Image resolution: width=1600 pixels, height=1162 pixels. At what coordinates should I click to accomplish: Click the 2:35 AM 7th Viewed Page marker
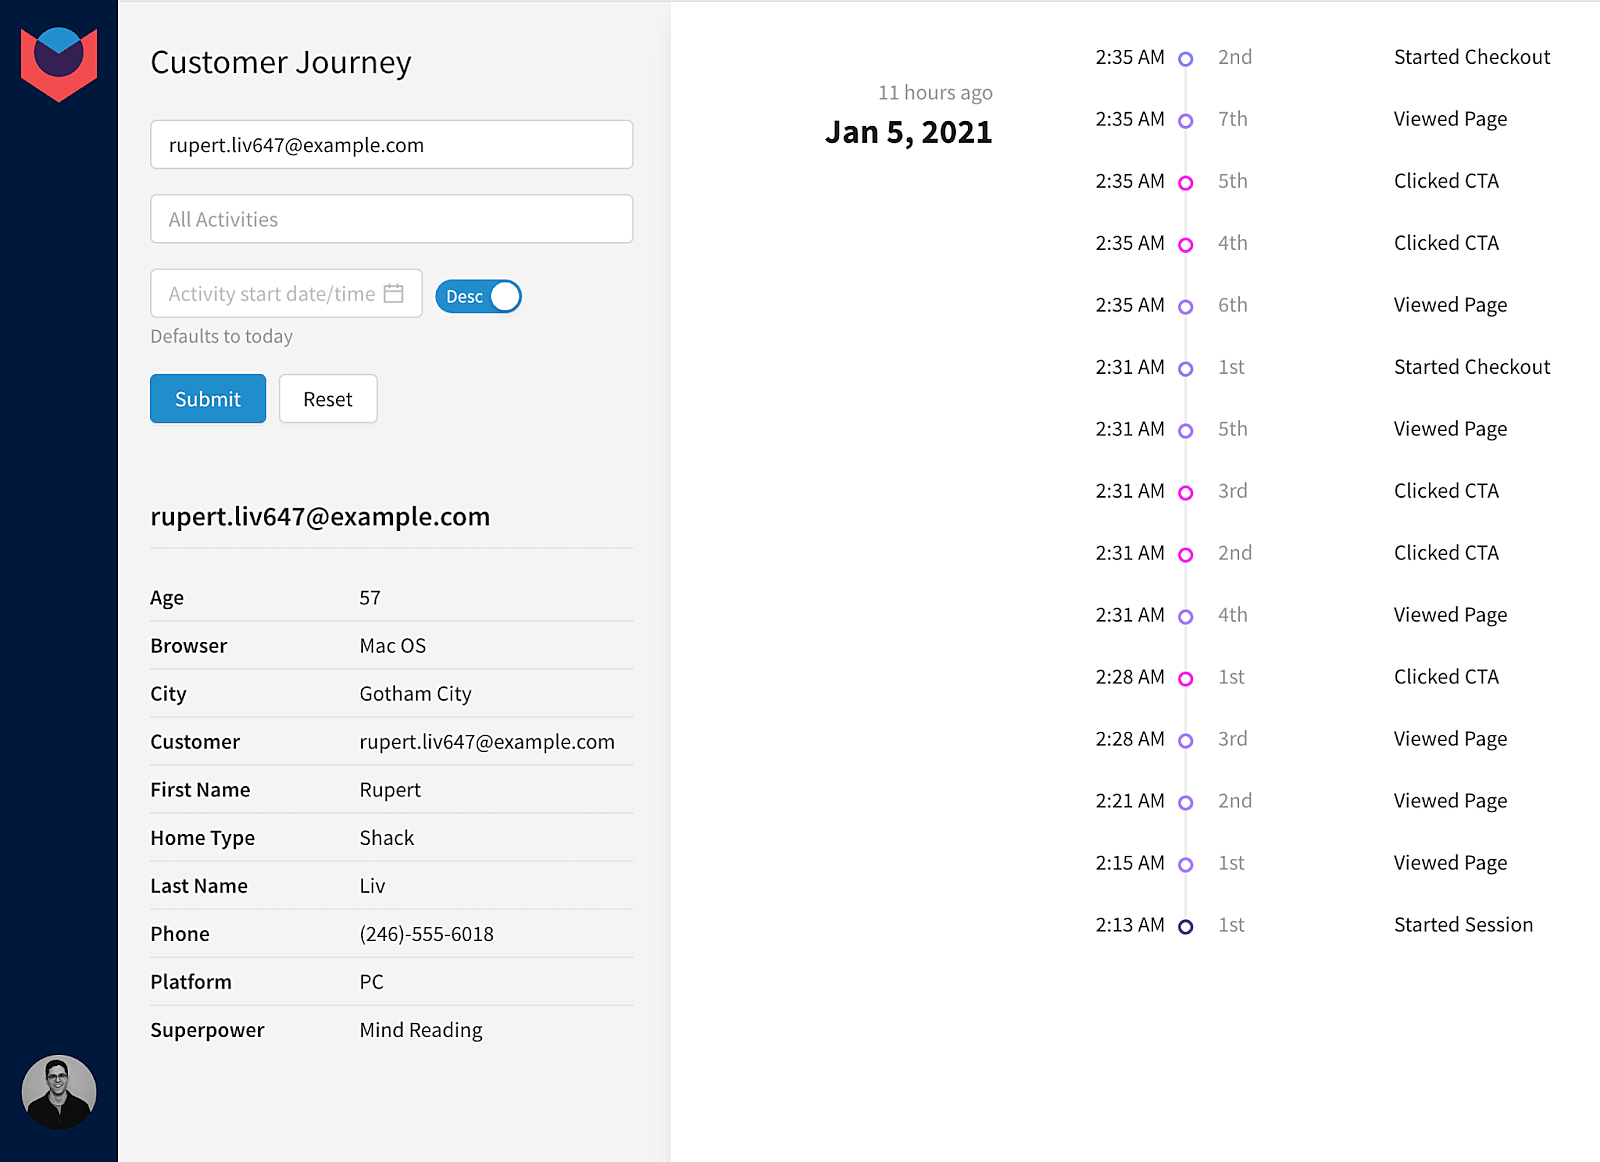[1186, 121]
